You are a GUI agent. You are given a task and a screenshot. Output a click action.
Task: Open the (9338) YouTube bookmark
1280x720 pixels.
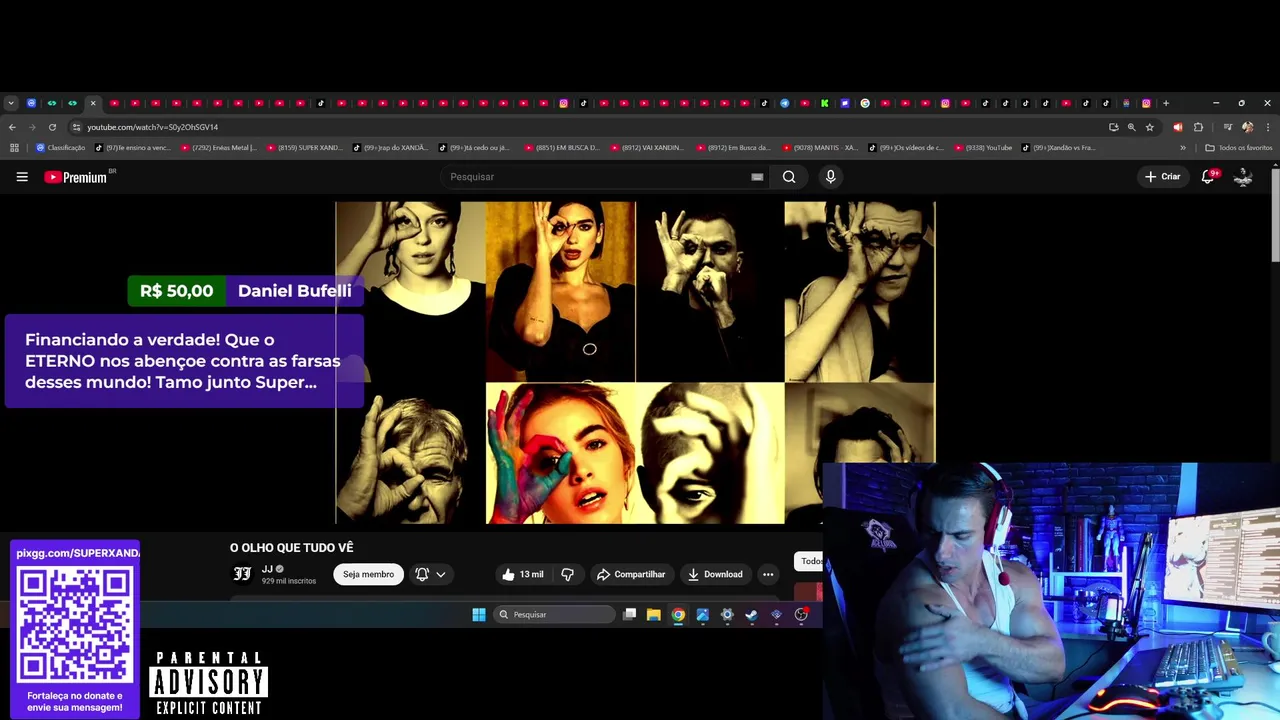coord(984,148)
